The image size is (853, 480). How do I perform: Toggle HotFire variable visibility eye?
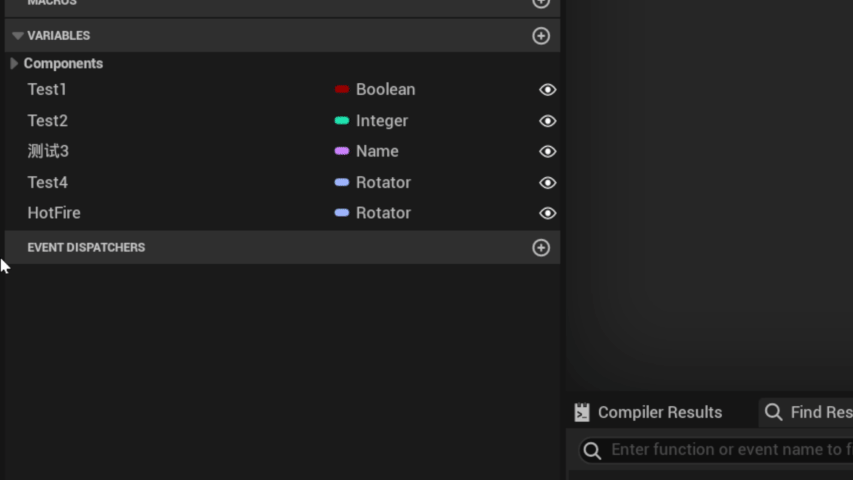coord(547,213)
